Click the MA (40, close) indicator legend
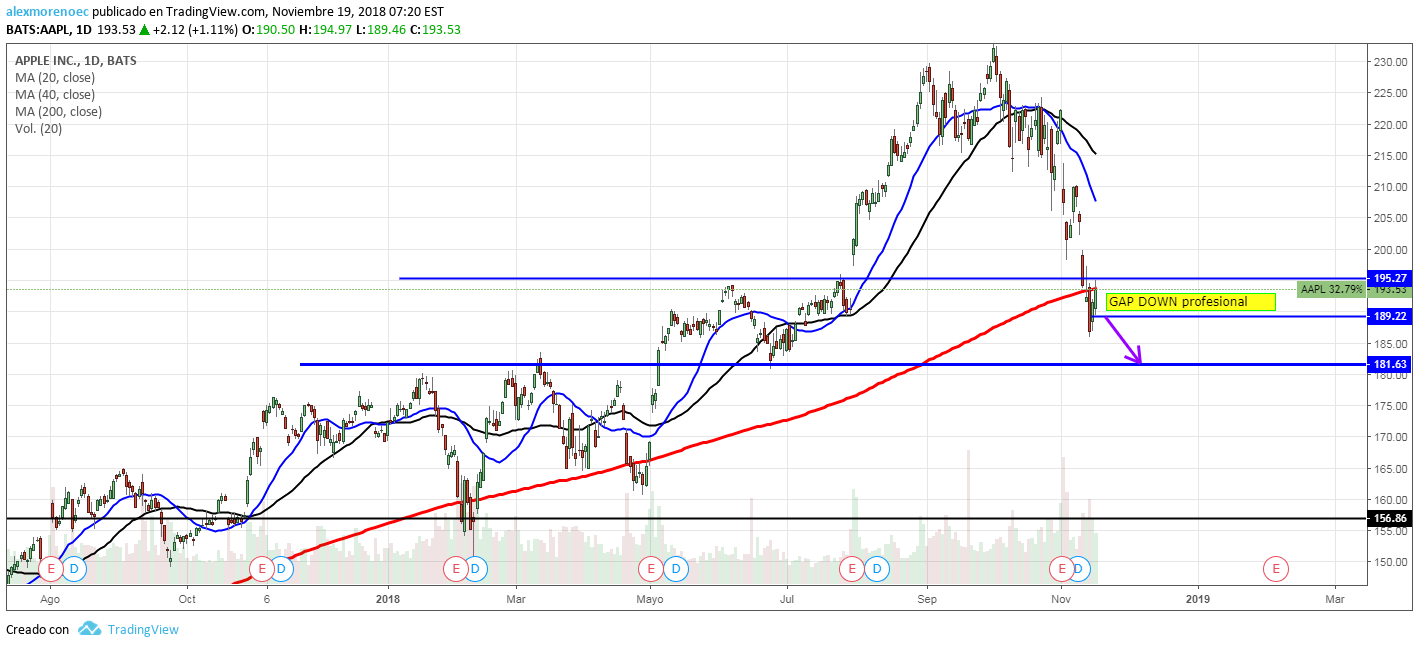 (55, 95)
